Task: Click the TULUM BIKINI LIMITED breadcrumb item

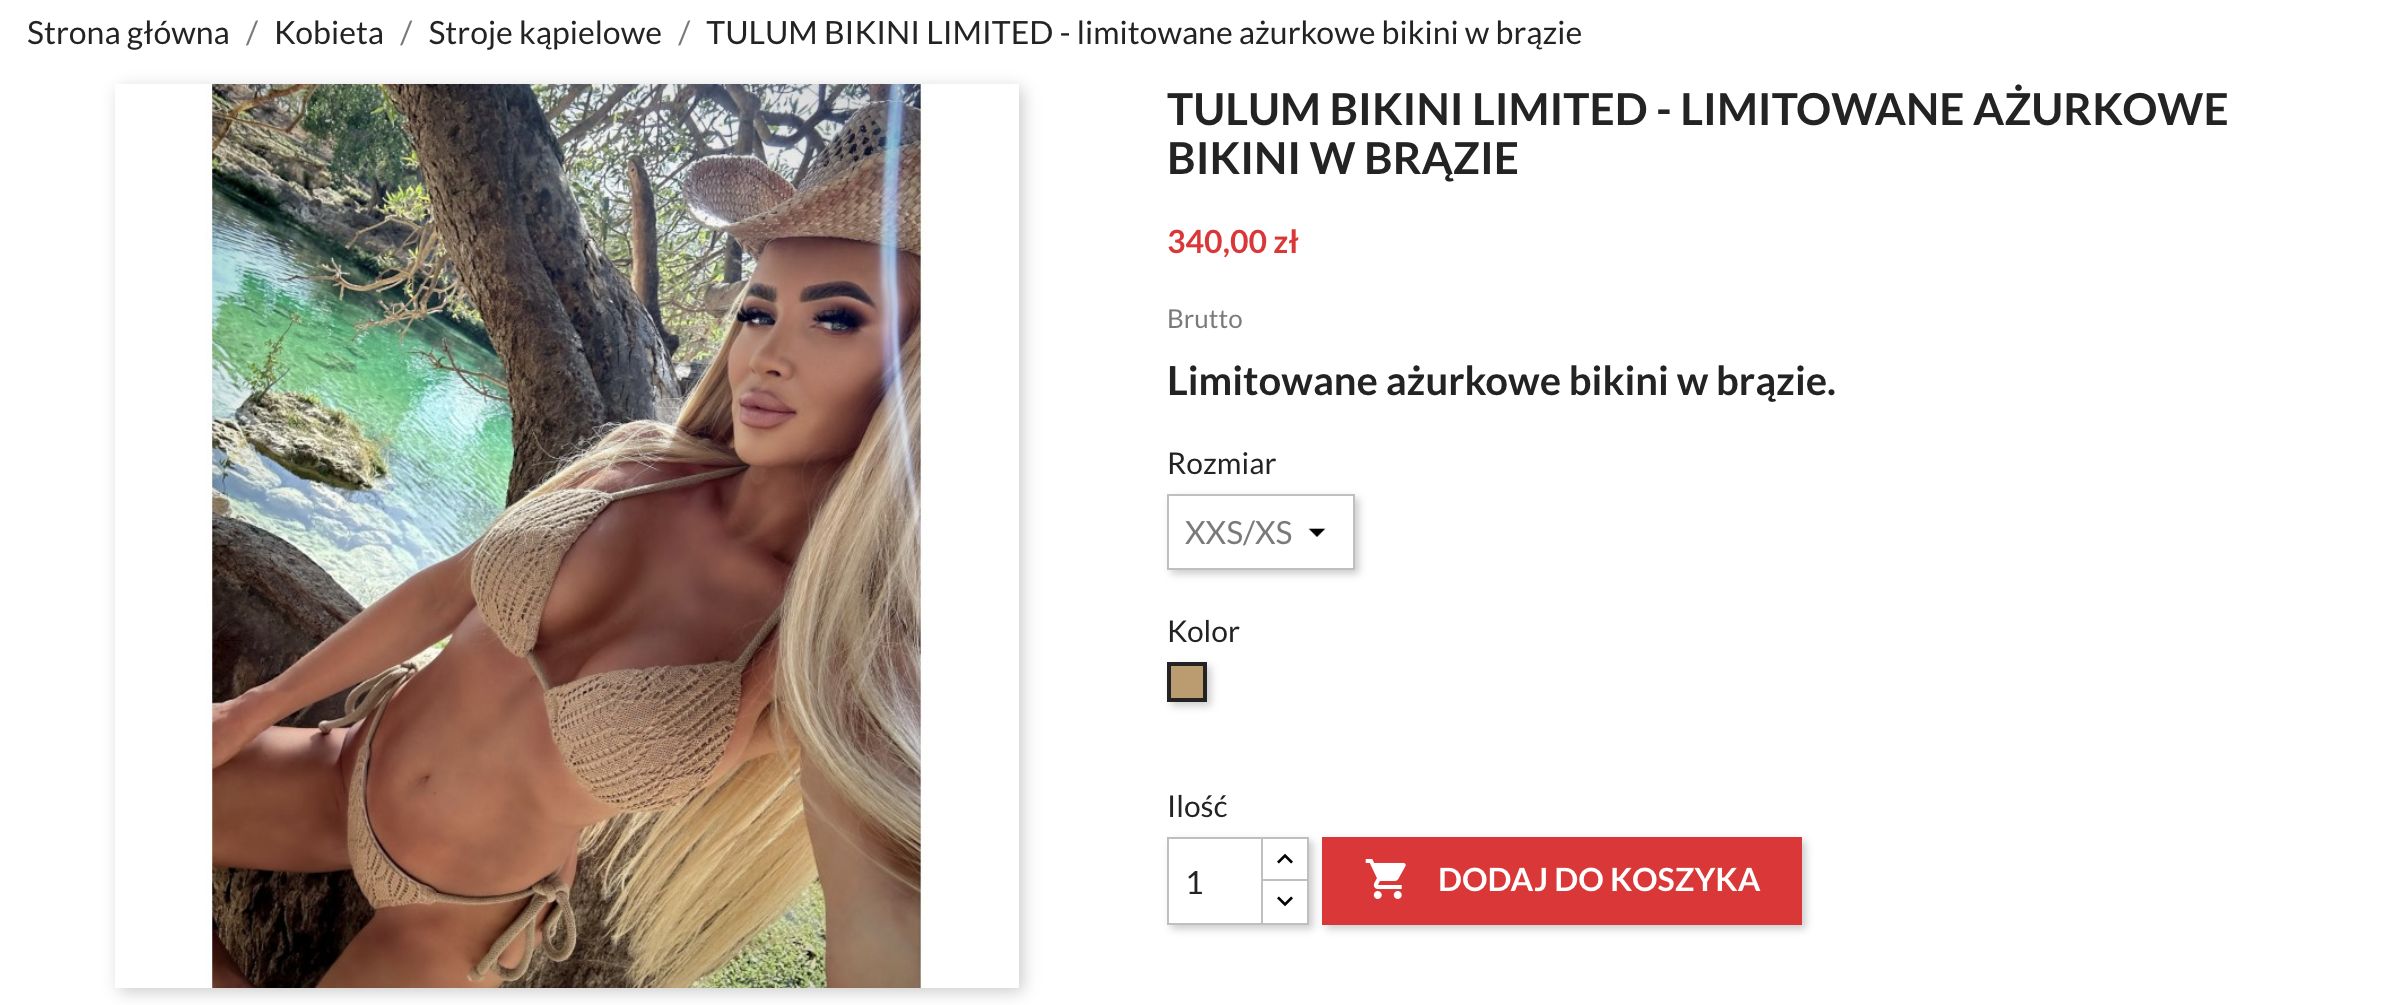Action: 1143,33
